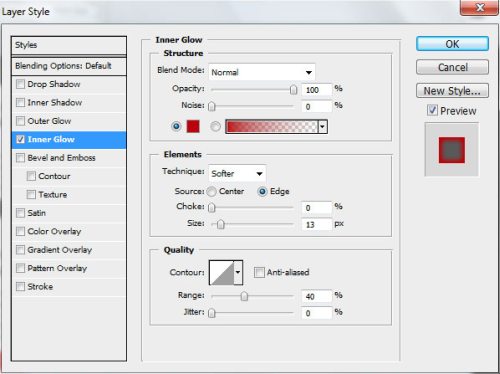This screenshot has width=500, height=374.
Task: Click the Range slider handle
Action: [x=244, y=296]
